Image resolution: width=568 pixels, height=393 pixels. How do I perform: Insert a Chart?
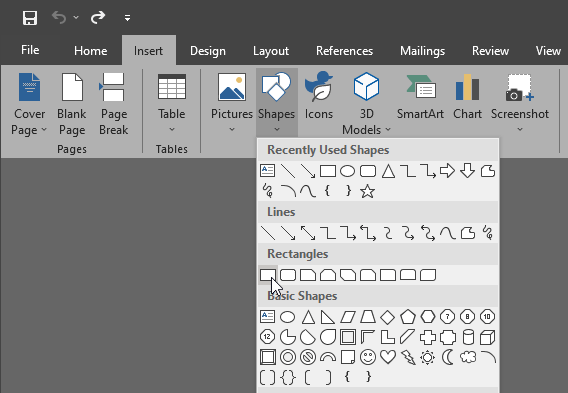467,96
